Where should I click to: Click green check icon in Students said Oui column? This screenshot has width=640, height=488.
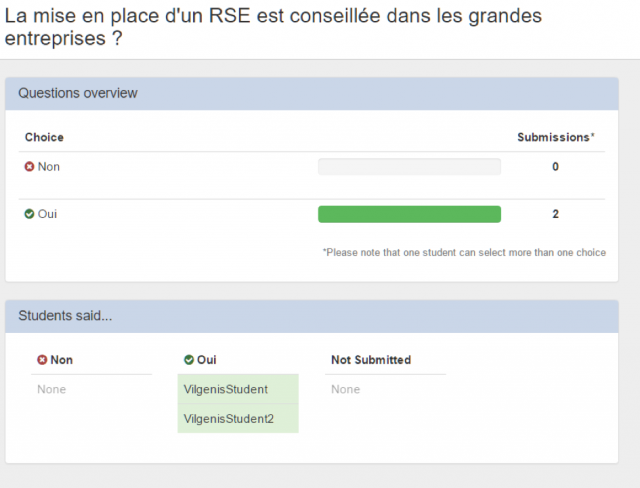(189, 360)
